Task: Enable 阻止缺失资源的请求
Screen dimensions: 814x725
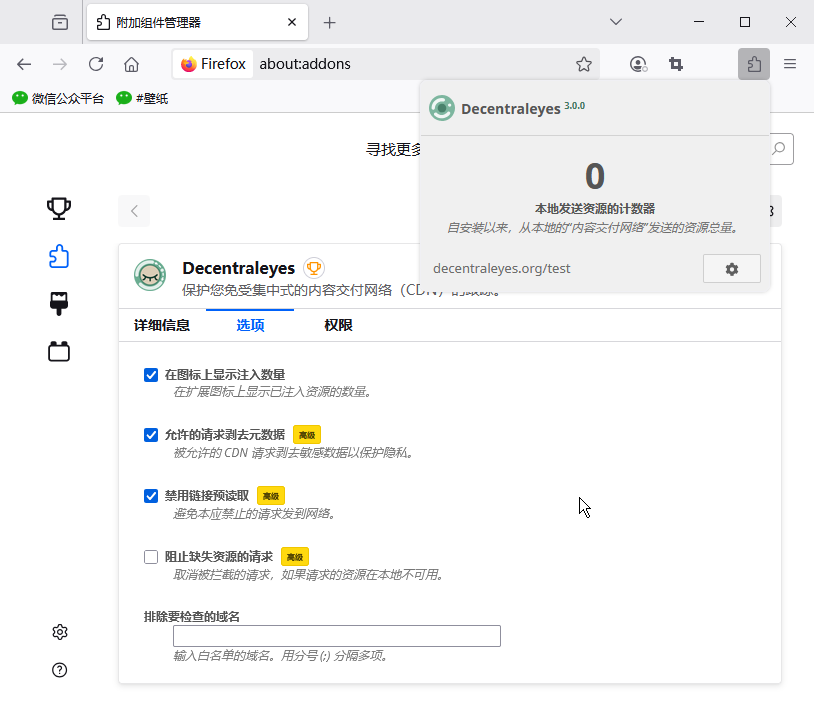Action: pyautogui.click(x=151, y=557)
